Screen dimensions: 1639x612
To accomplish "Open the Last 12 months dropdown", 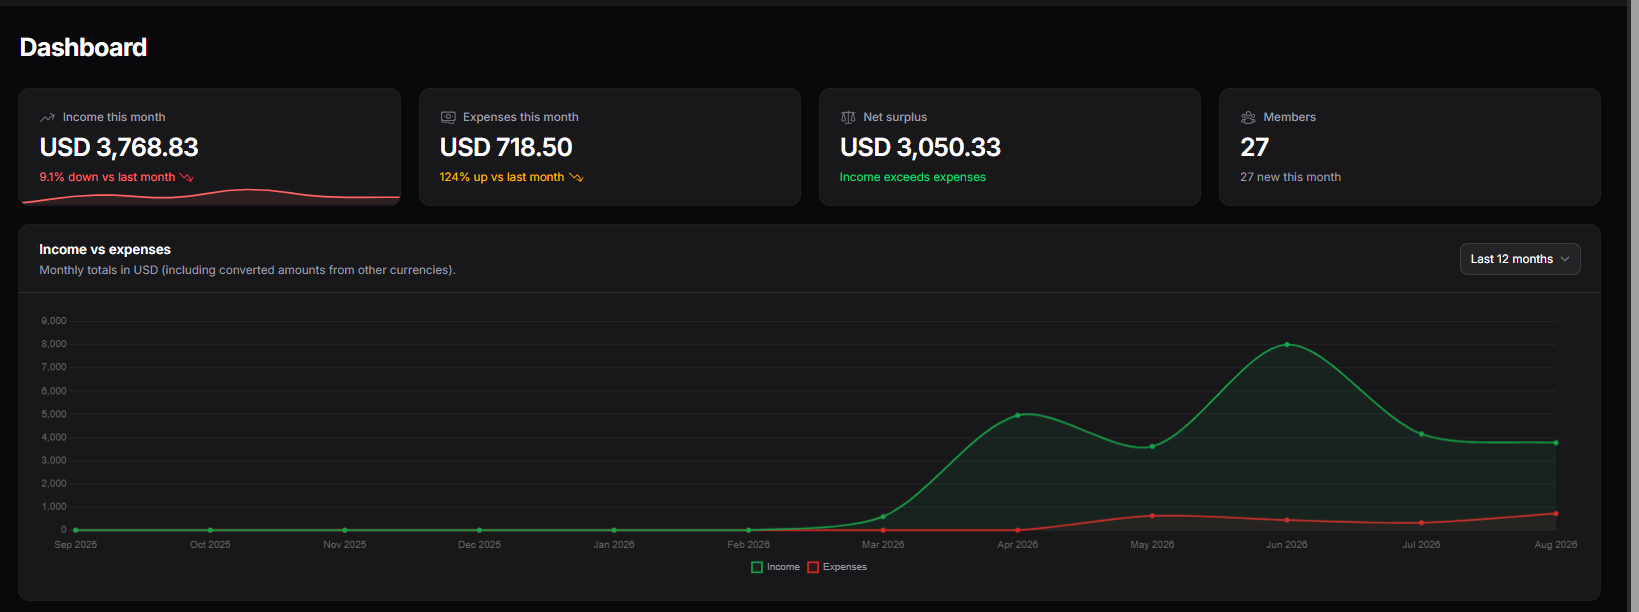I will tap(1520, 259).
